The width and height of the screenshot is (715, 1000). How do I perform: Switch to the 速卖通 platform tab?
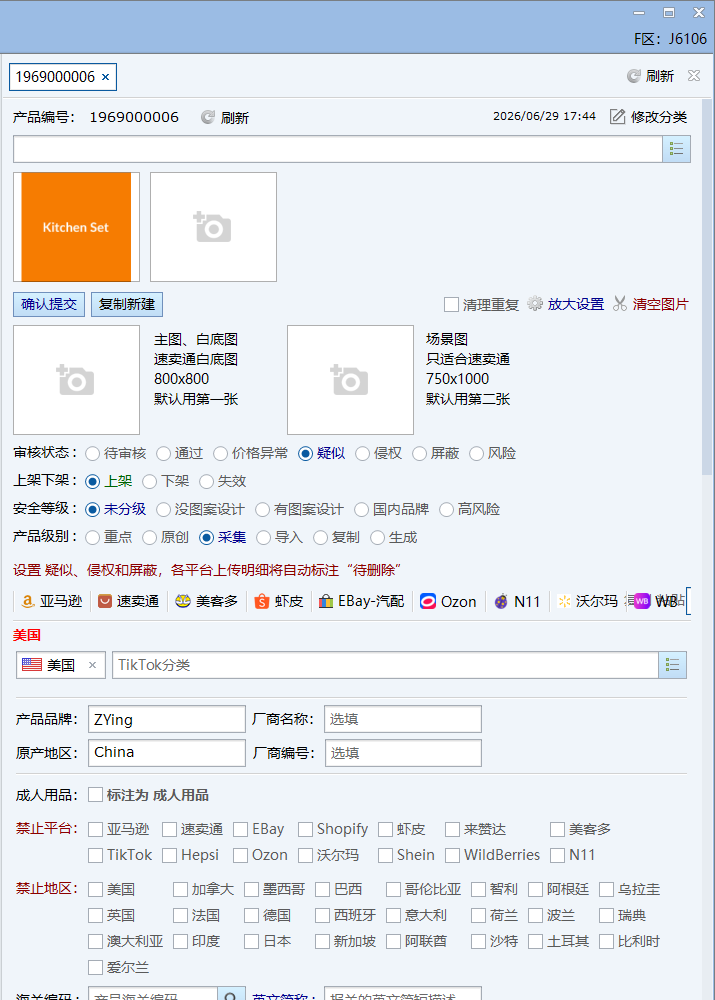(128, 601)
